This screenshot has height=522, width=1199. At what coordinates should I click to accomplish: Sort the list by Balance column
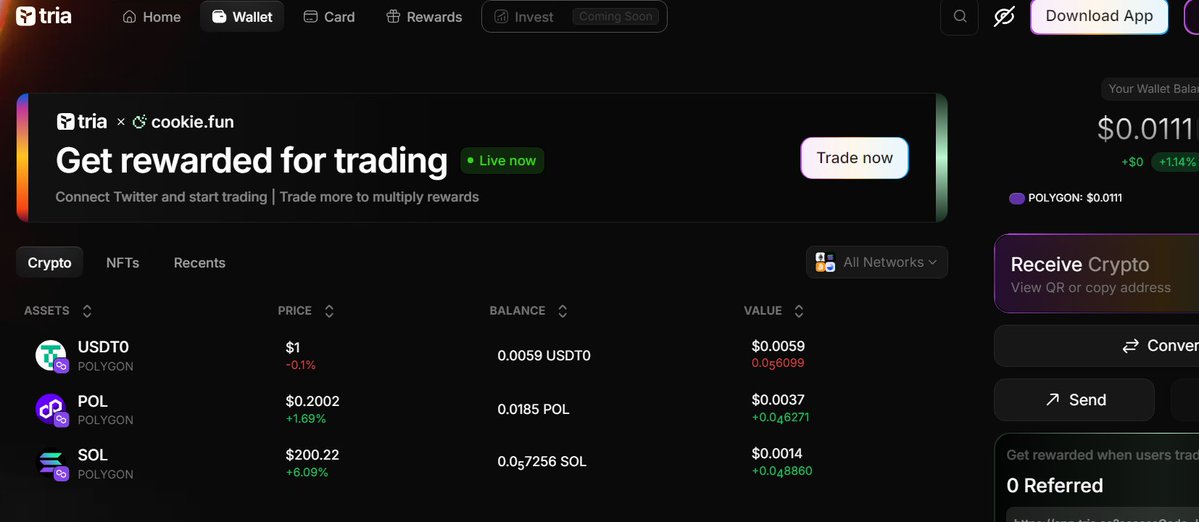[562, 311]
